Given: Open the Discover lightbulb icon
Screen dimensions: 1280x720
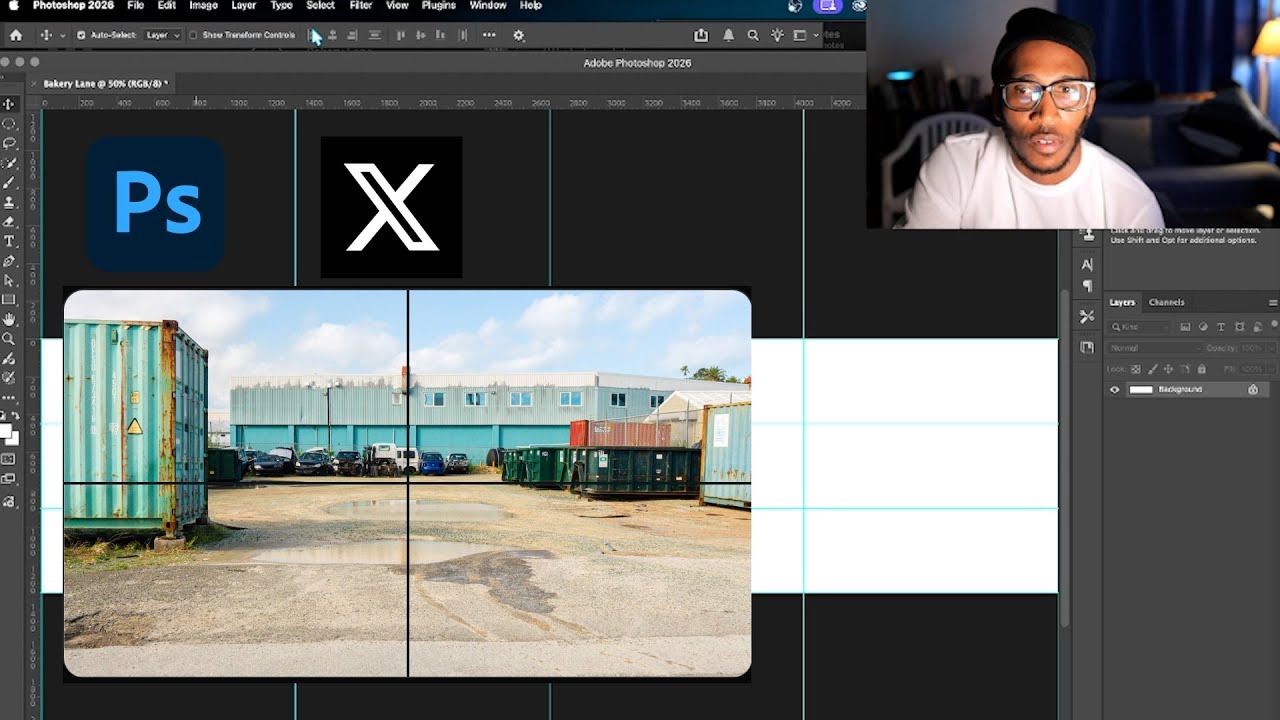Looking at the screenshot, I should tap(777, 35).
